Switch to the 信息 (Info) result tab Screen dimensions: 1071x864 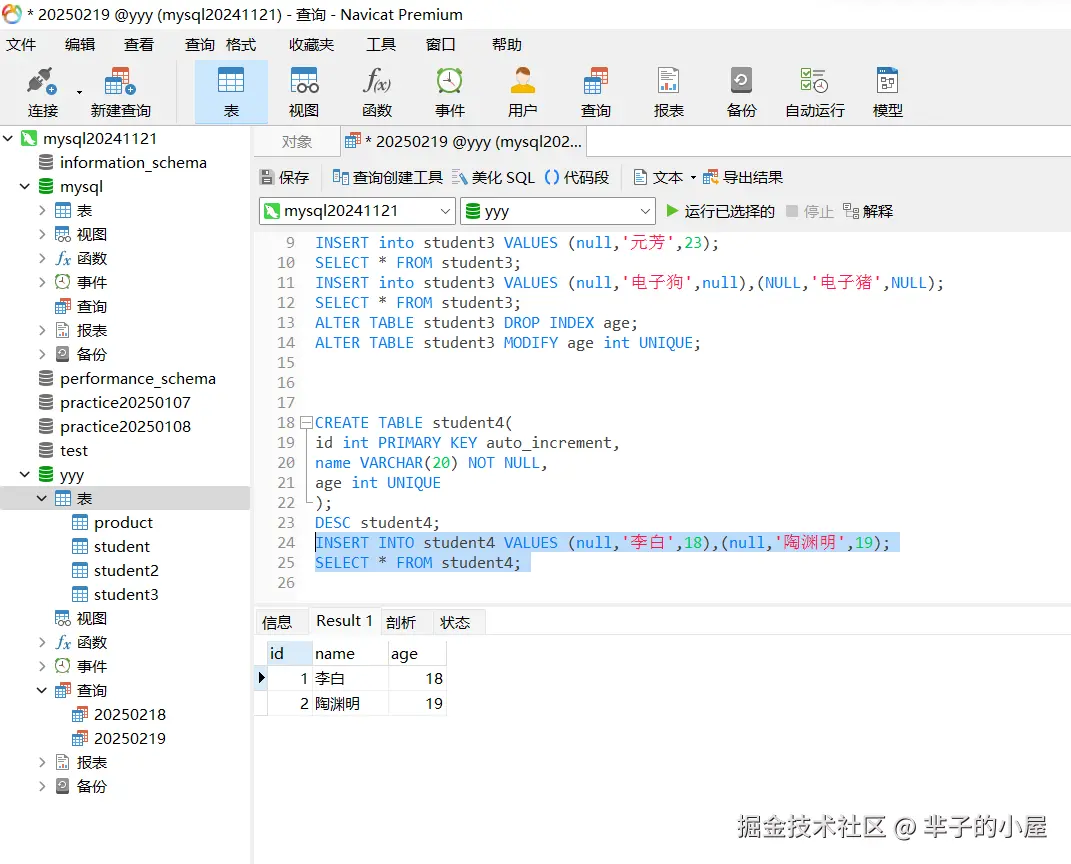[277, 622]
